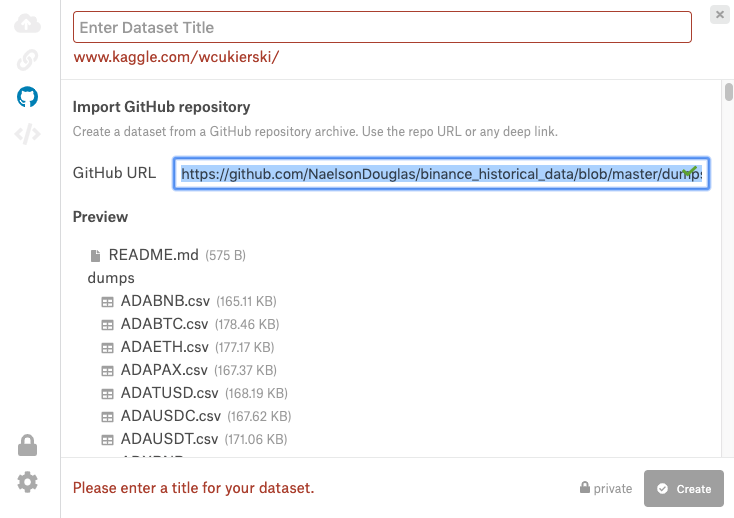
Task: Click the table icon beside ADAUSDC.csv
Action: (107, 416)
